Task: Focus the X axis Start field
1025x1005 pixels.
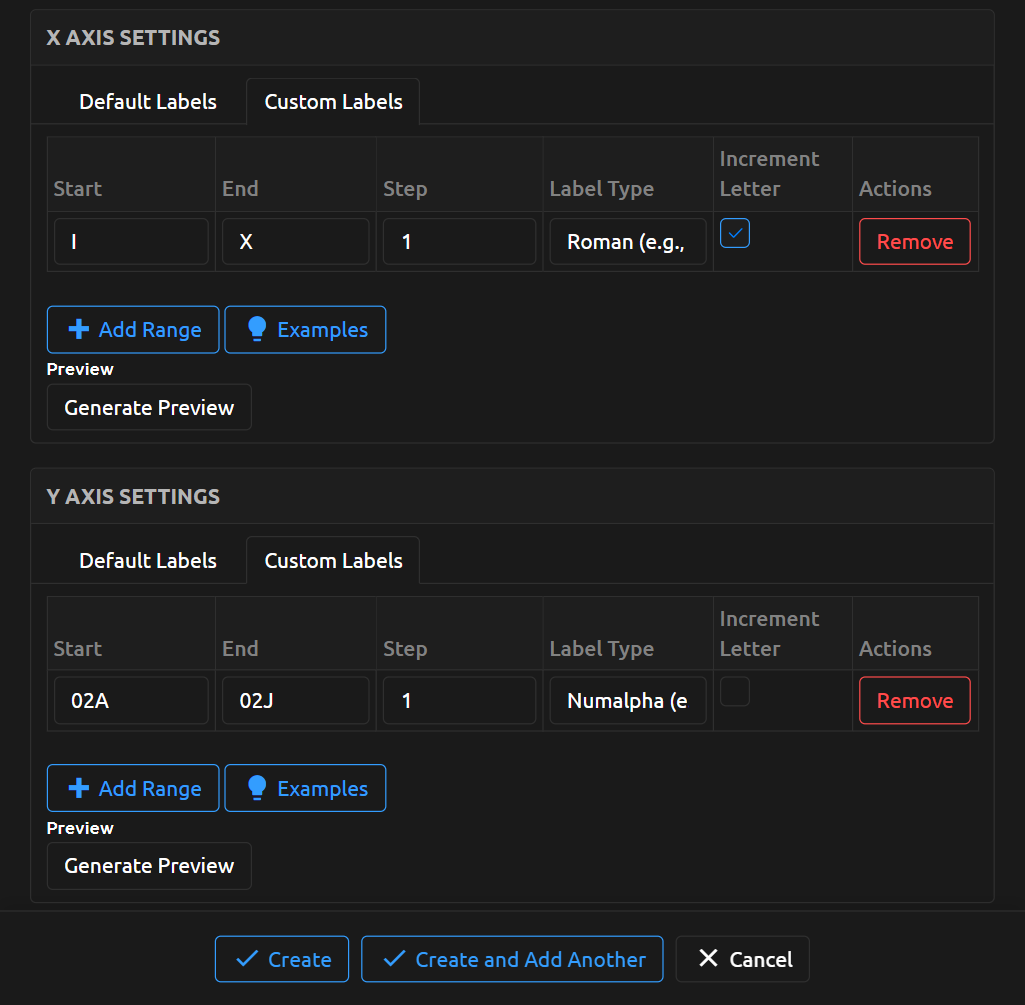Action: coord(131,242)
